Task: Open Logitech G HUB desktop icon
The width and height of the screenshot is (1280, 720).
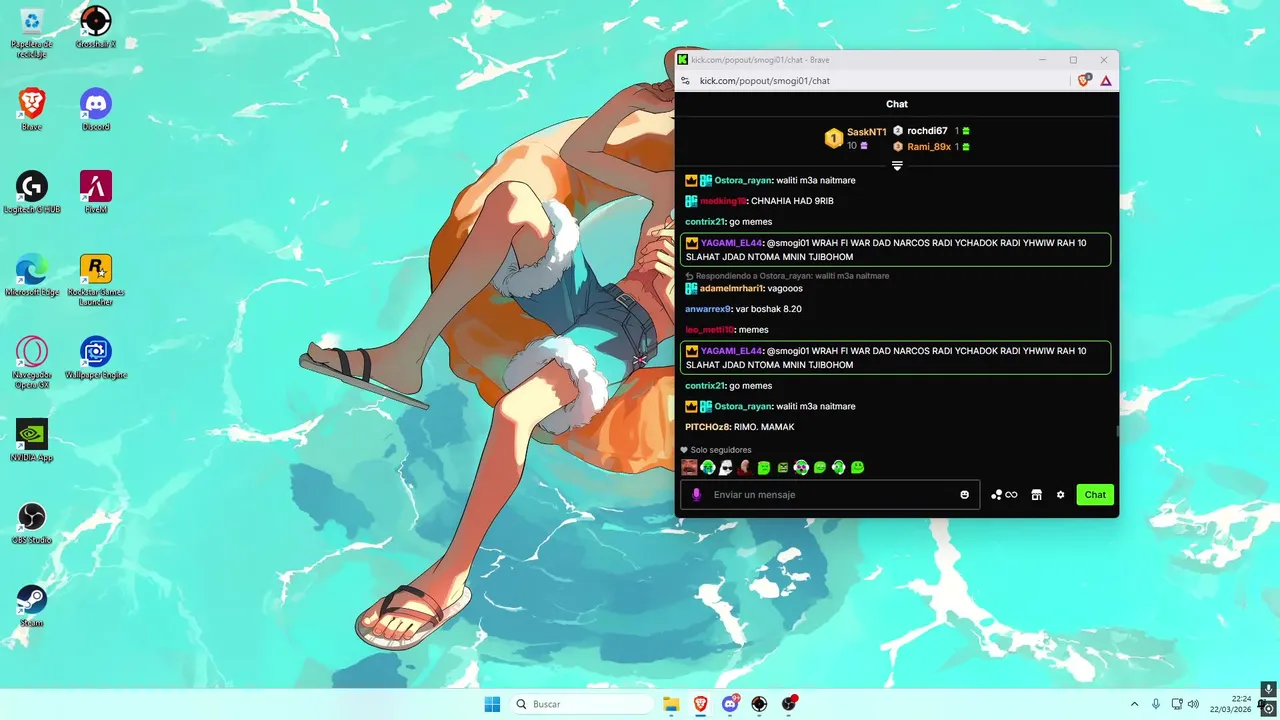Action: tap(32, 192)
